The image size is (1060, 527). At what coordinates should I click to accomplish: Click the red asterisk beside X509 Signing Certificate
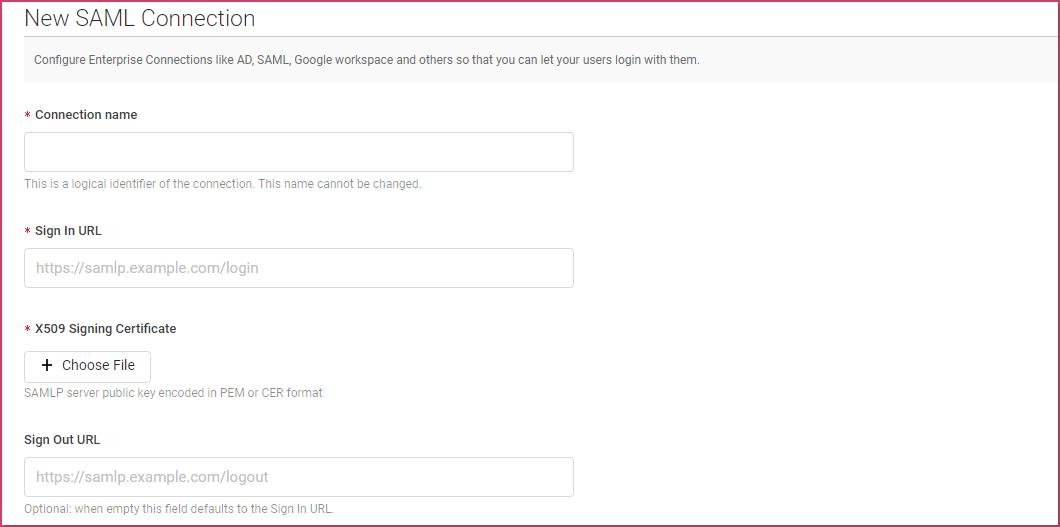(28, 330)
